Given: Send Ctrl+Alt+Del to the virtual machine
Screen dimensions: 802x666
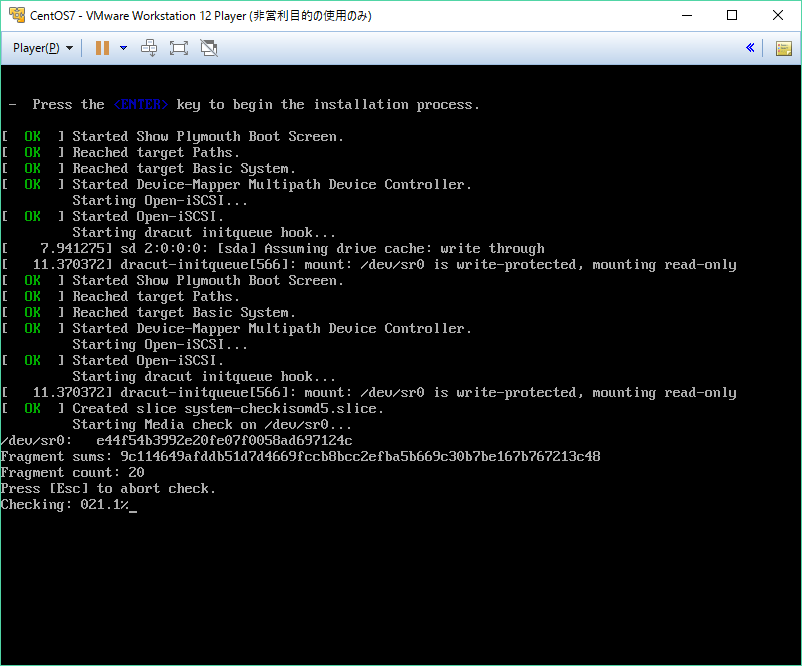Looking at the screenshot, I should click(x=149, y=48).
